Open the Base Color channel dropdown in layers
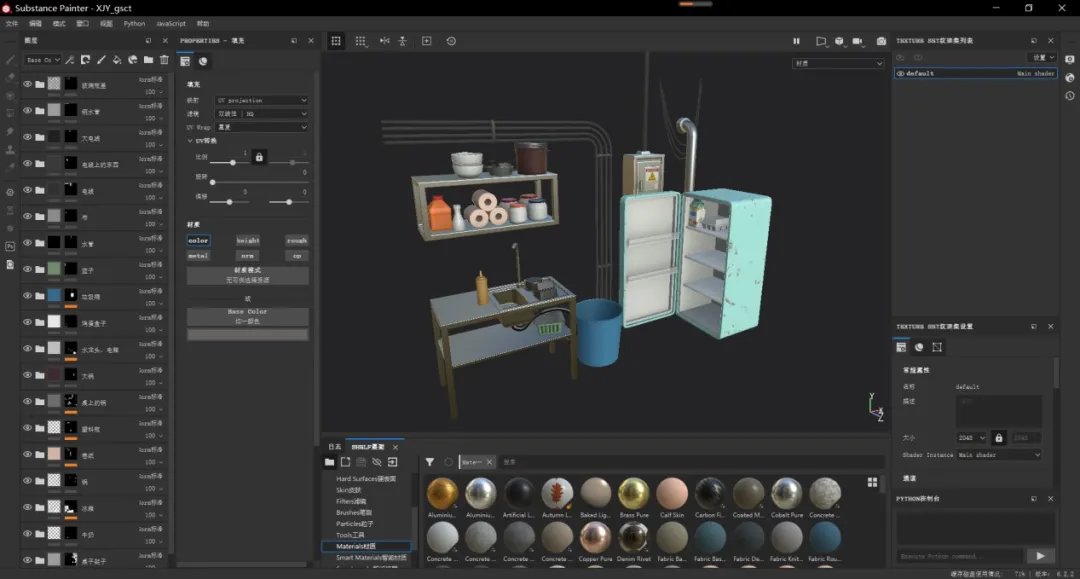 [43, 60]
